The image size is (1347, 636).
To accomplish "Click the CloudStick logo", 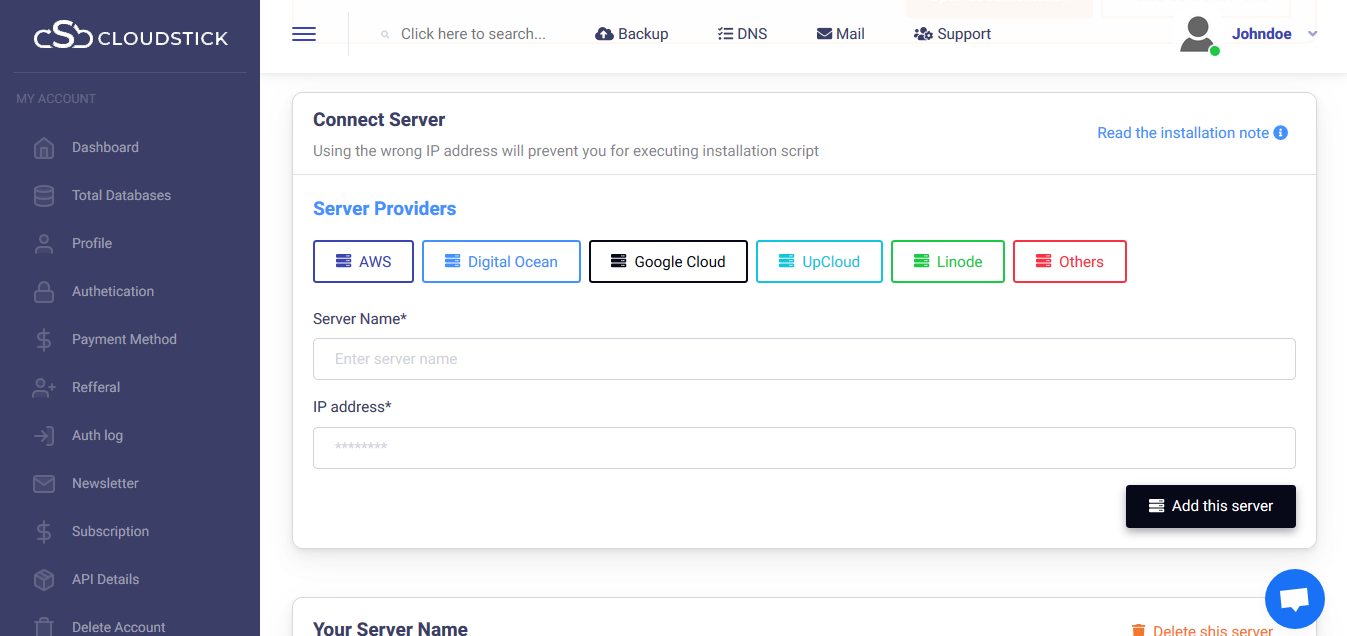I will coord(130,38).
